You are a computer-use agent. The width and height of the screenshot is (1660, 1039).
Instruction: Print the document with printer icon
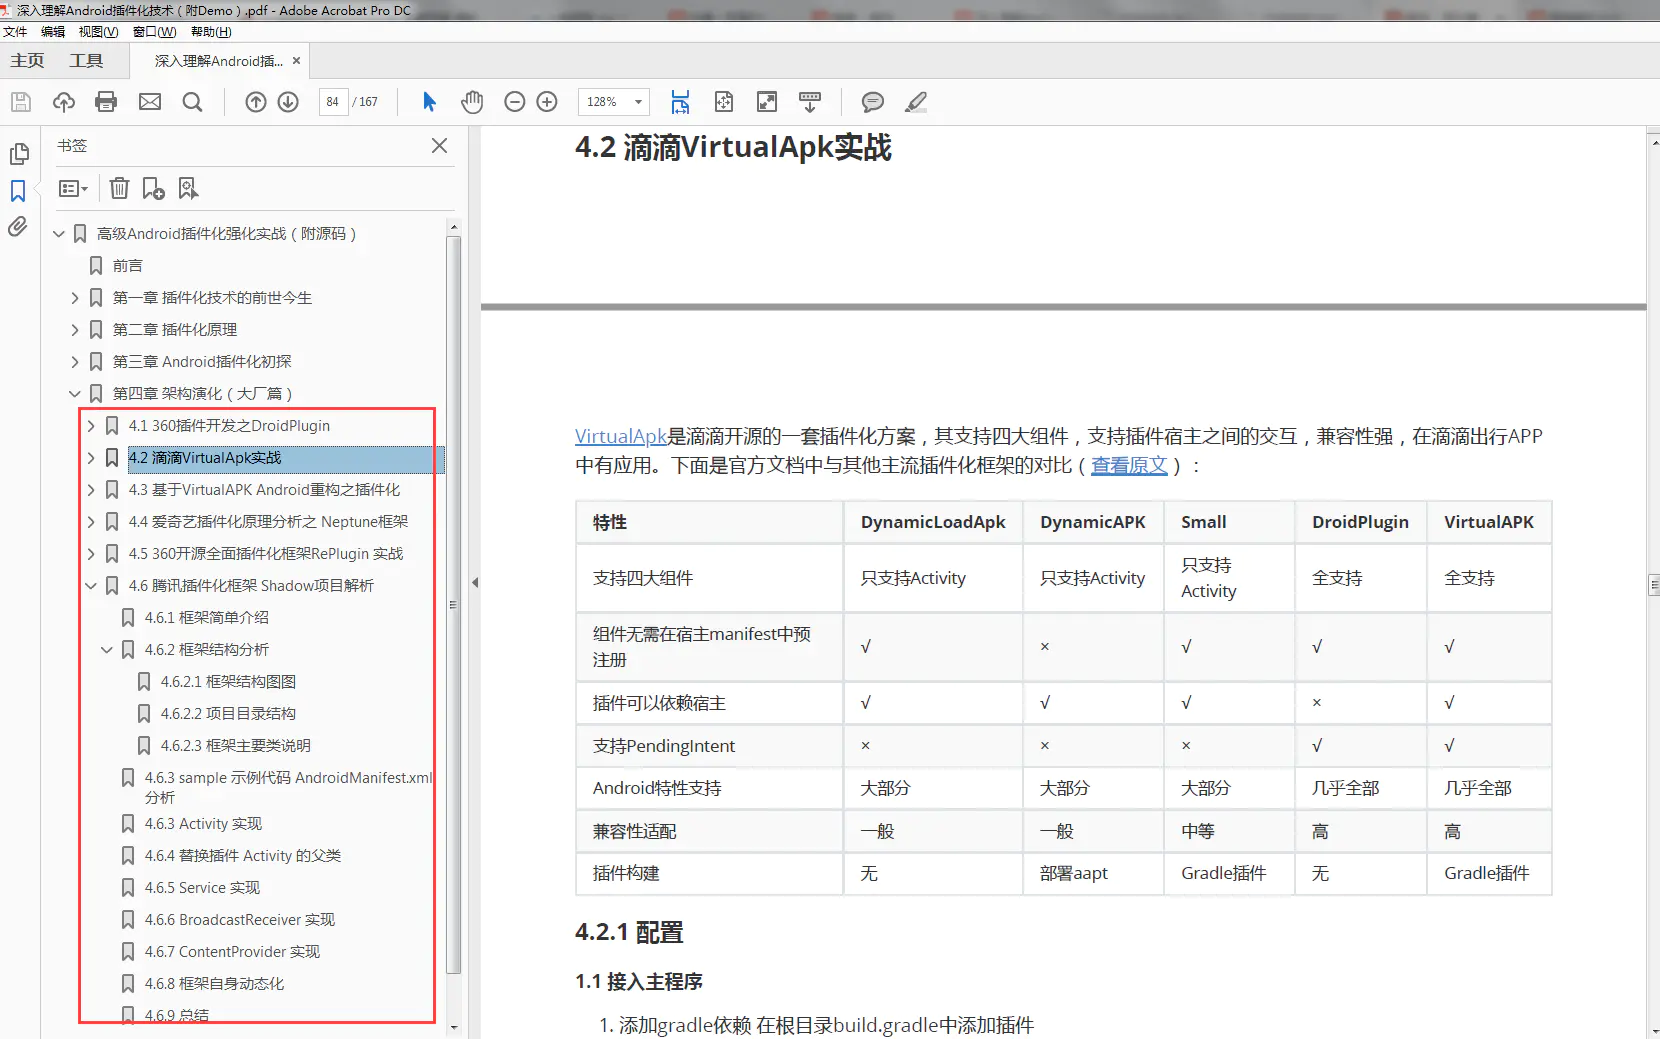point(106,102)
